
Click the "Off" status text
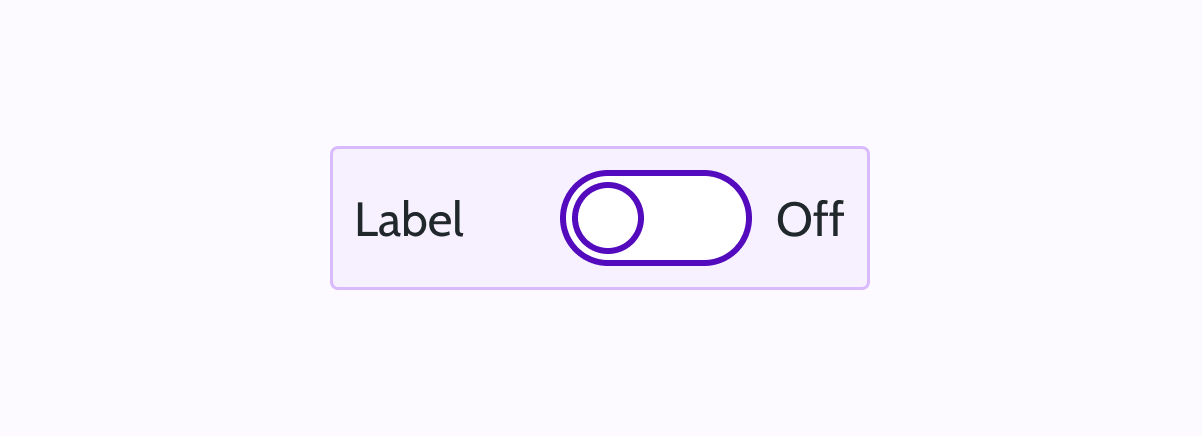[x=809, y=220]
